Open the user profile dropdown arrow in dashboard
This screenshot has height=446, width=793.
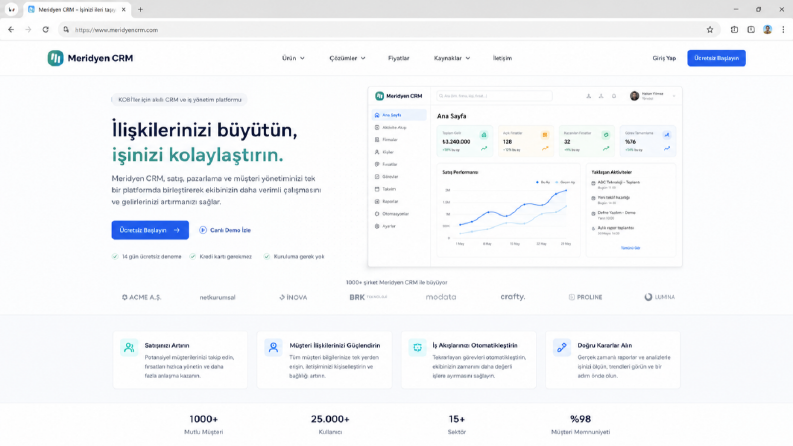pyautogui.click(x=674, y=96)
